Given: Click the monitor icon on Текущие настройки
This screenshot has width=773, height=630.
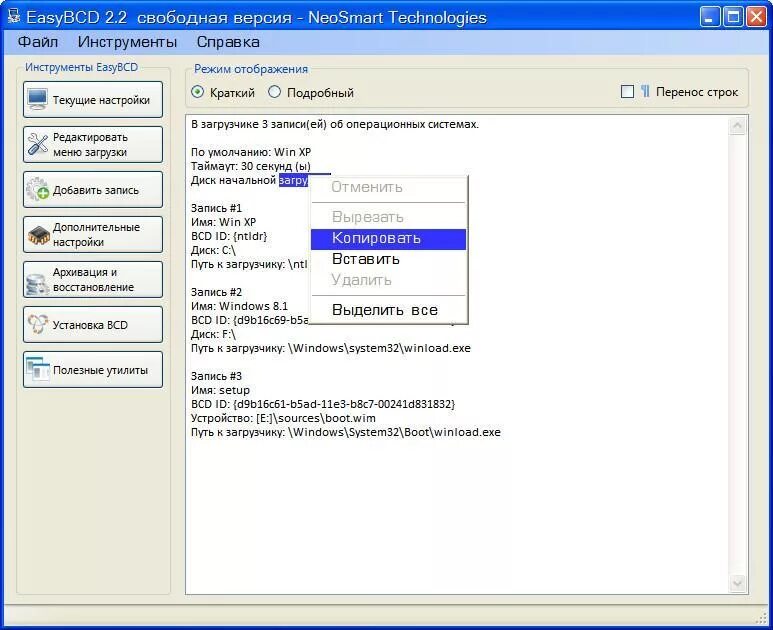Looking at the screenshot, I should [37, 100].
